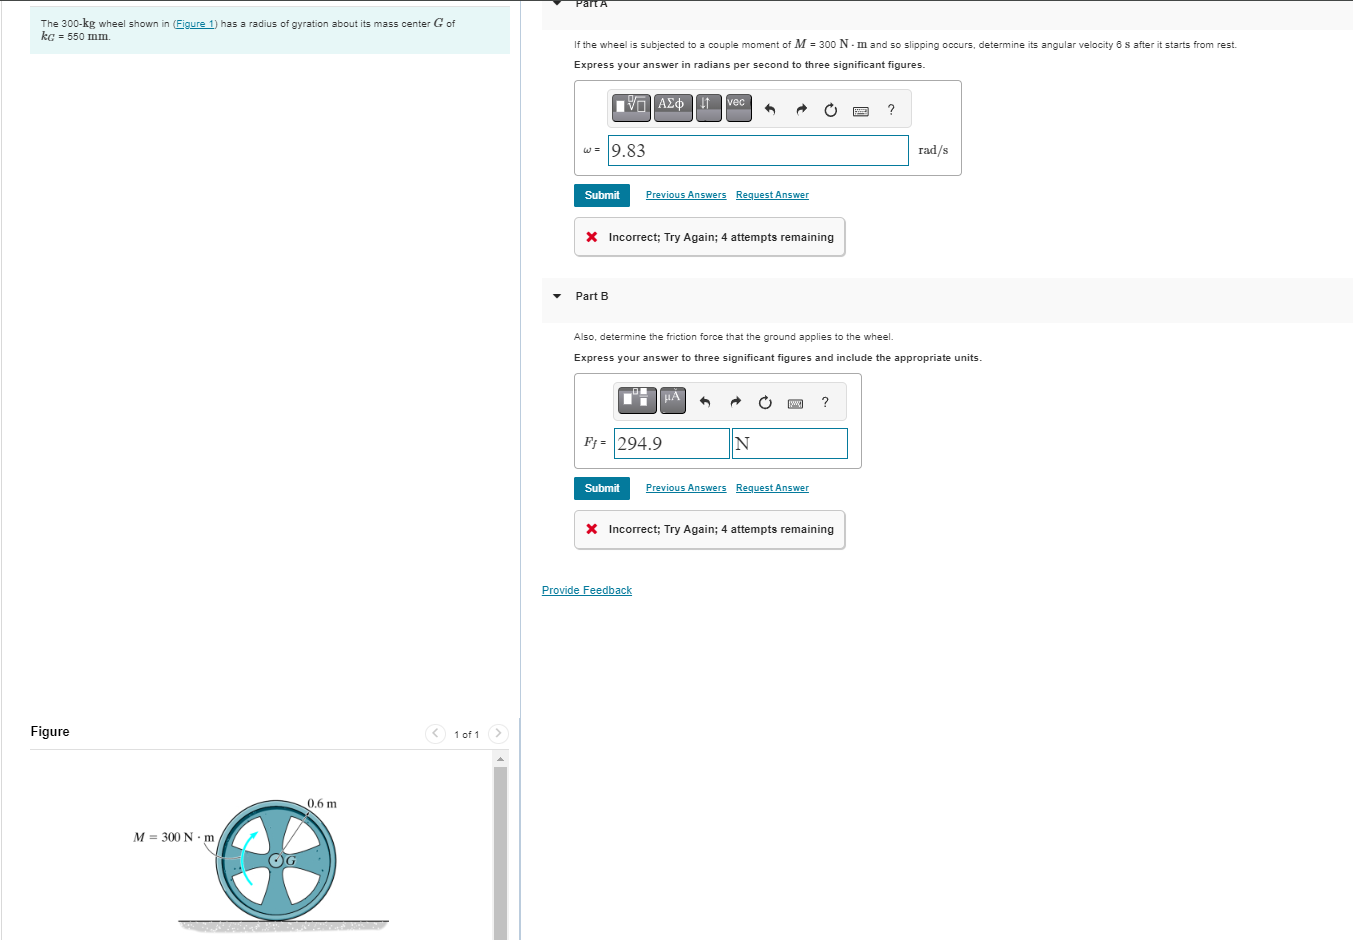
Task: Open help question mark in Part B
Action: click(x=825, y=402)
